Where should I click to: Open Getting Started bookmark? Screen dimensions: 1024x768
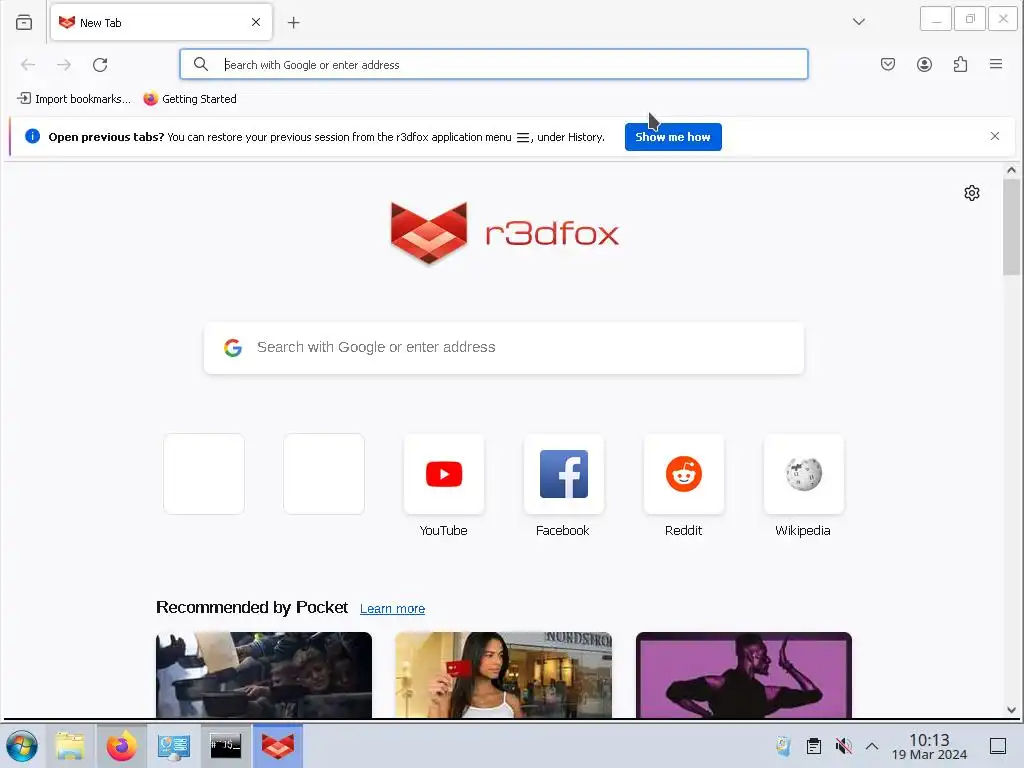coord(190,99)
